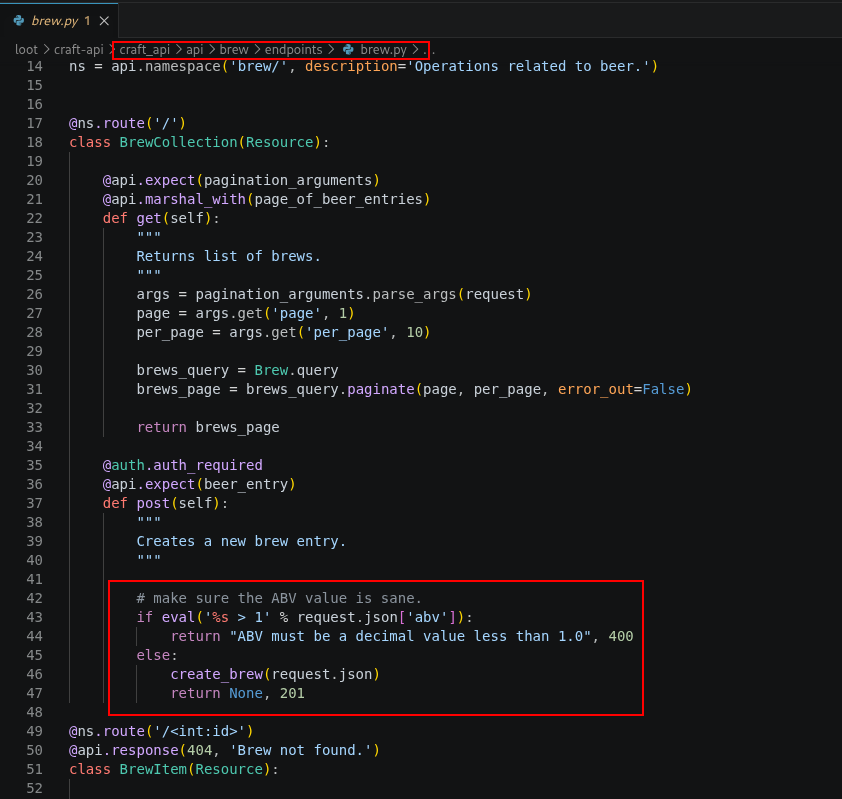This screenshot has width=842, height=799.
Task: Open the 'endpoints' breadcrumb segment
Action: pos(293,49)
